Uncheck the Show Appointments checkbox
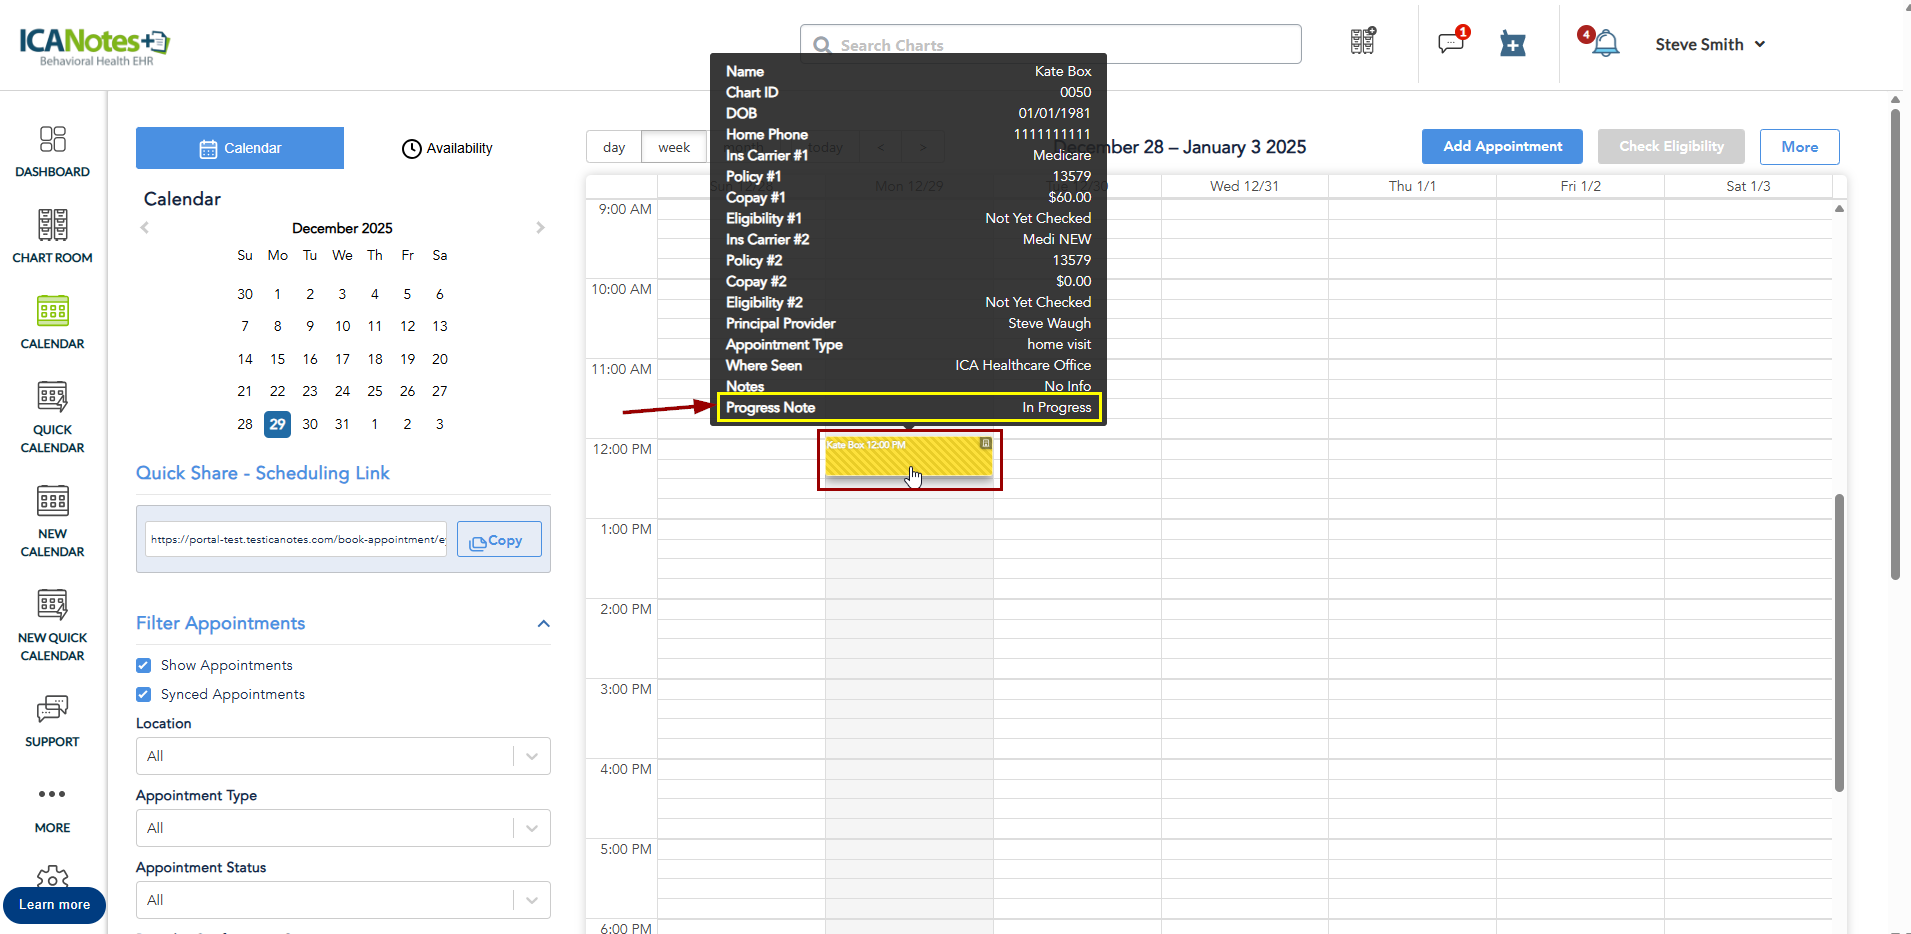The image size is (1911, 934). (144, 665)
